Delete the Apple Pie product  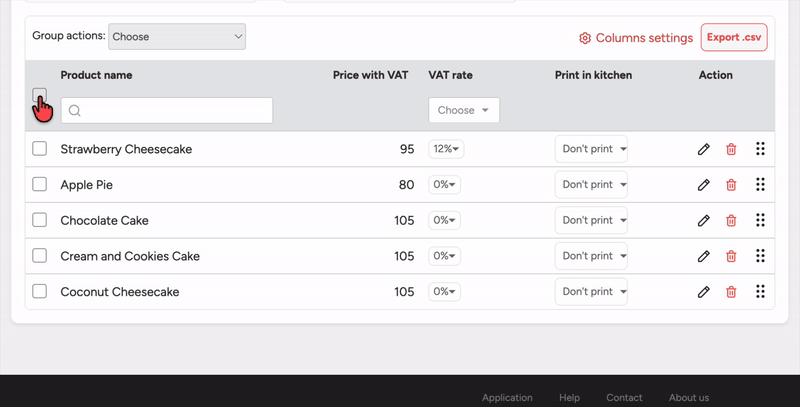pyautogui.click(x=731, y=185)
